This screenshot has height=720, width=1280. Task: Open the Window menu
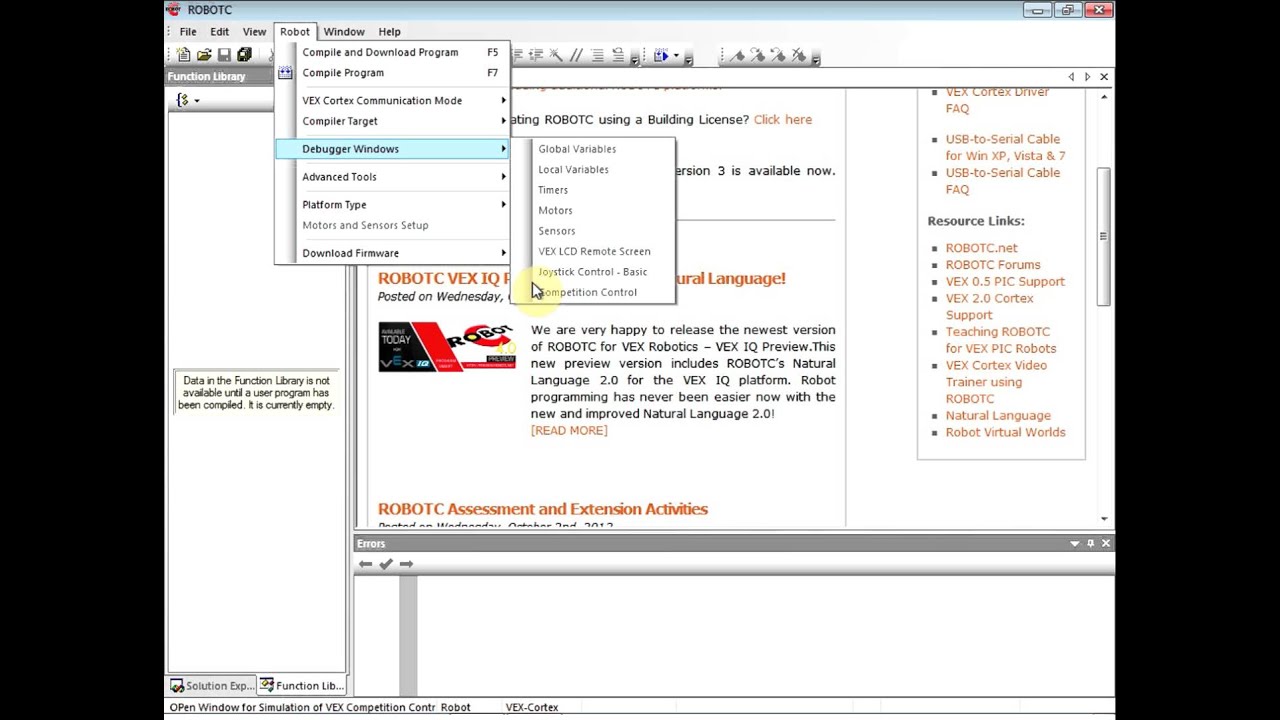point(344,32)
